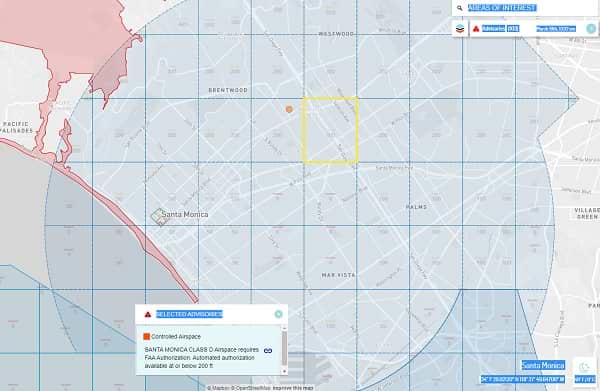Close the Selected Advisories panel
This screenshot has height=391, width=600.
[x=279, y=314]
